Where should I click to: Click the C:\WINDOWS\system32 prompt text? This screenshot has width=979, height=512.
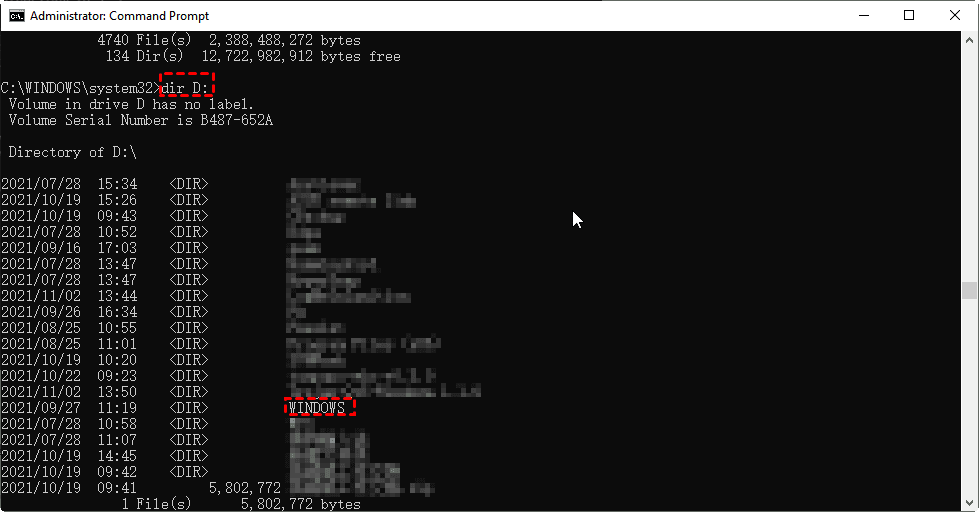point(80,89)
